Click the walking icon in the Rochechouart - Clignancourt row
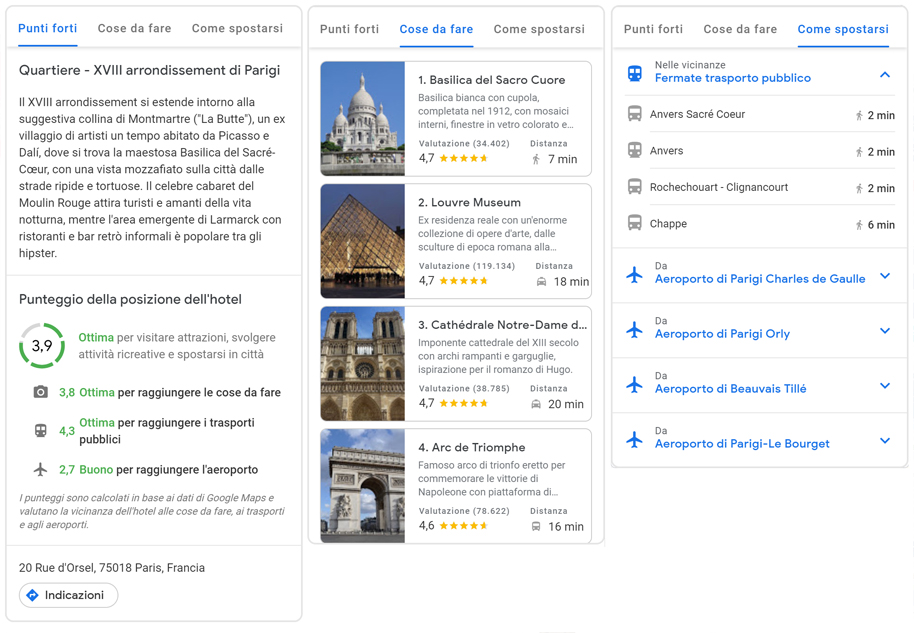Screen dimensions: 914x633 click(859, 188)
